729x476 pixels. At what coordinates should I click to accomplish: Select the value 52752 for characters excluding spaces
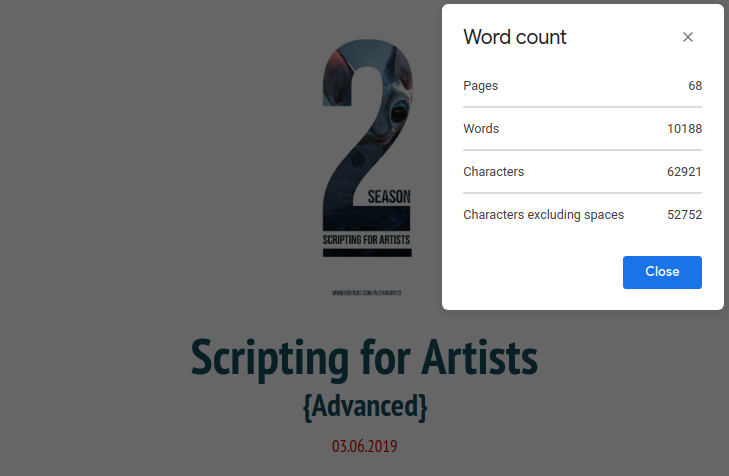[x=684, y=215]
